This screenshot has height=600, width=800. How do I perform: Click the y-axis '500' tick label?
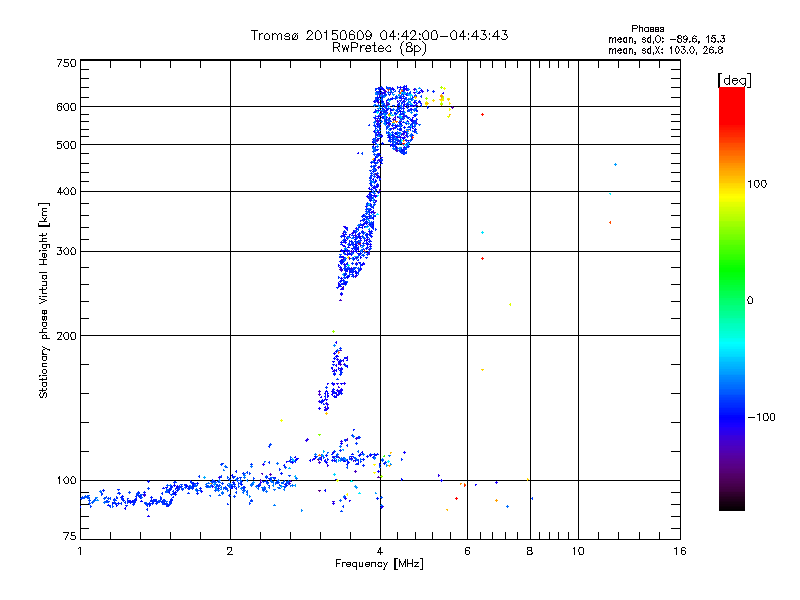pyautogui.click(x=66, y=145)
